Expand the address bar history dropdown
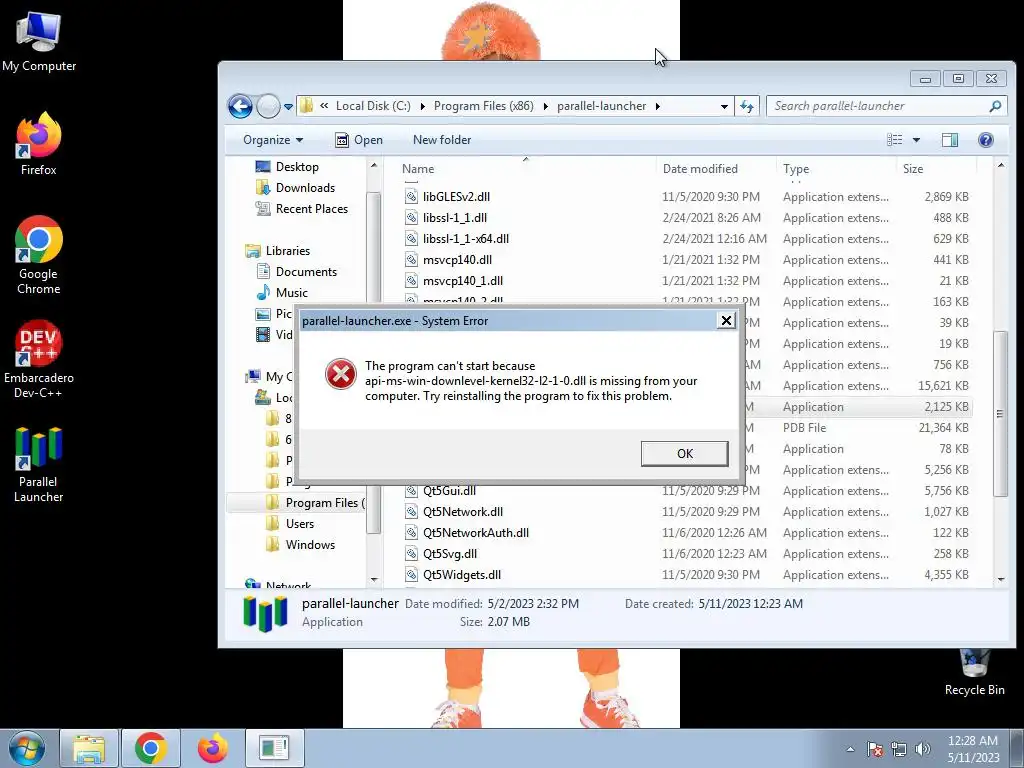 724,106
